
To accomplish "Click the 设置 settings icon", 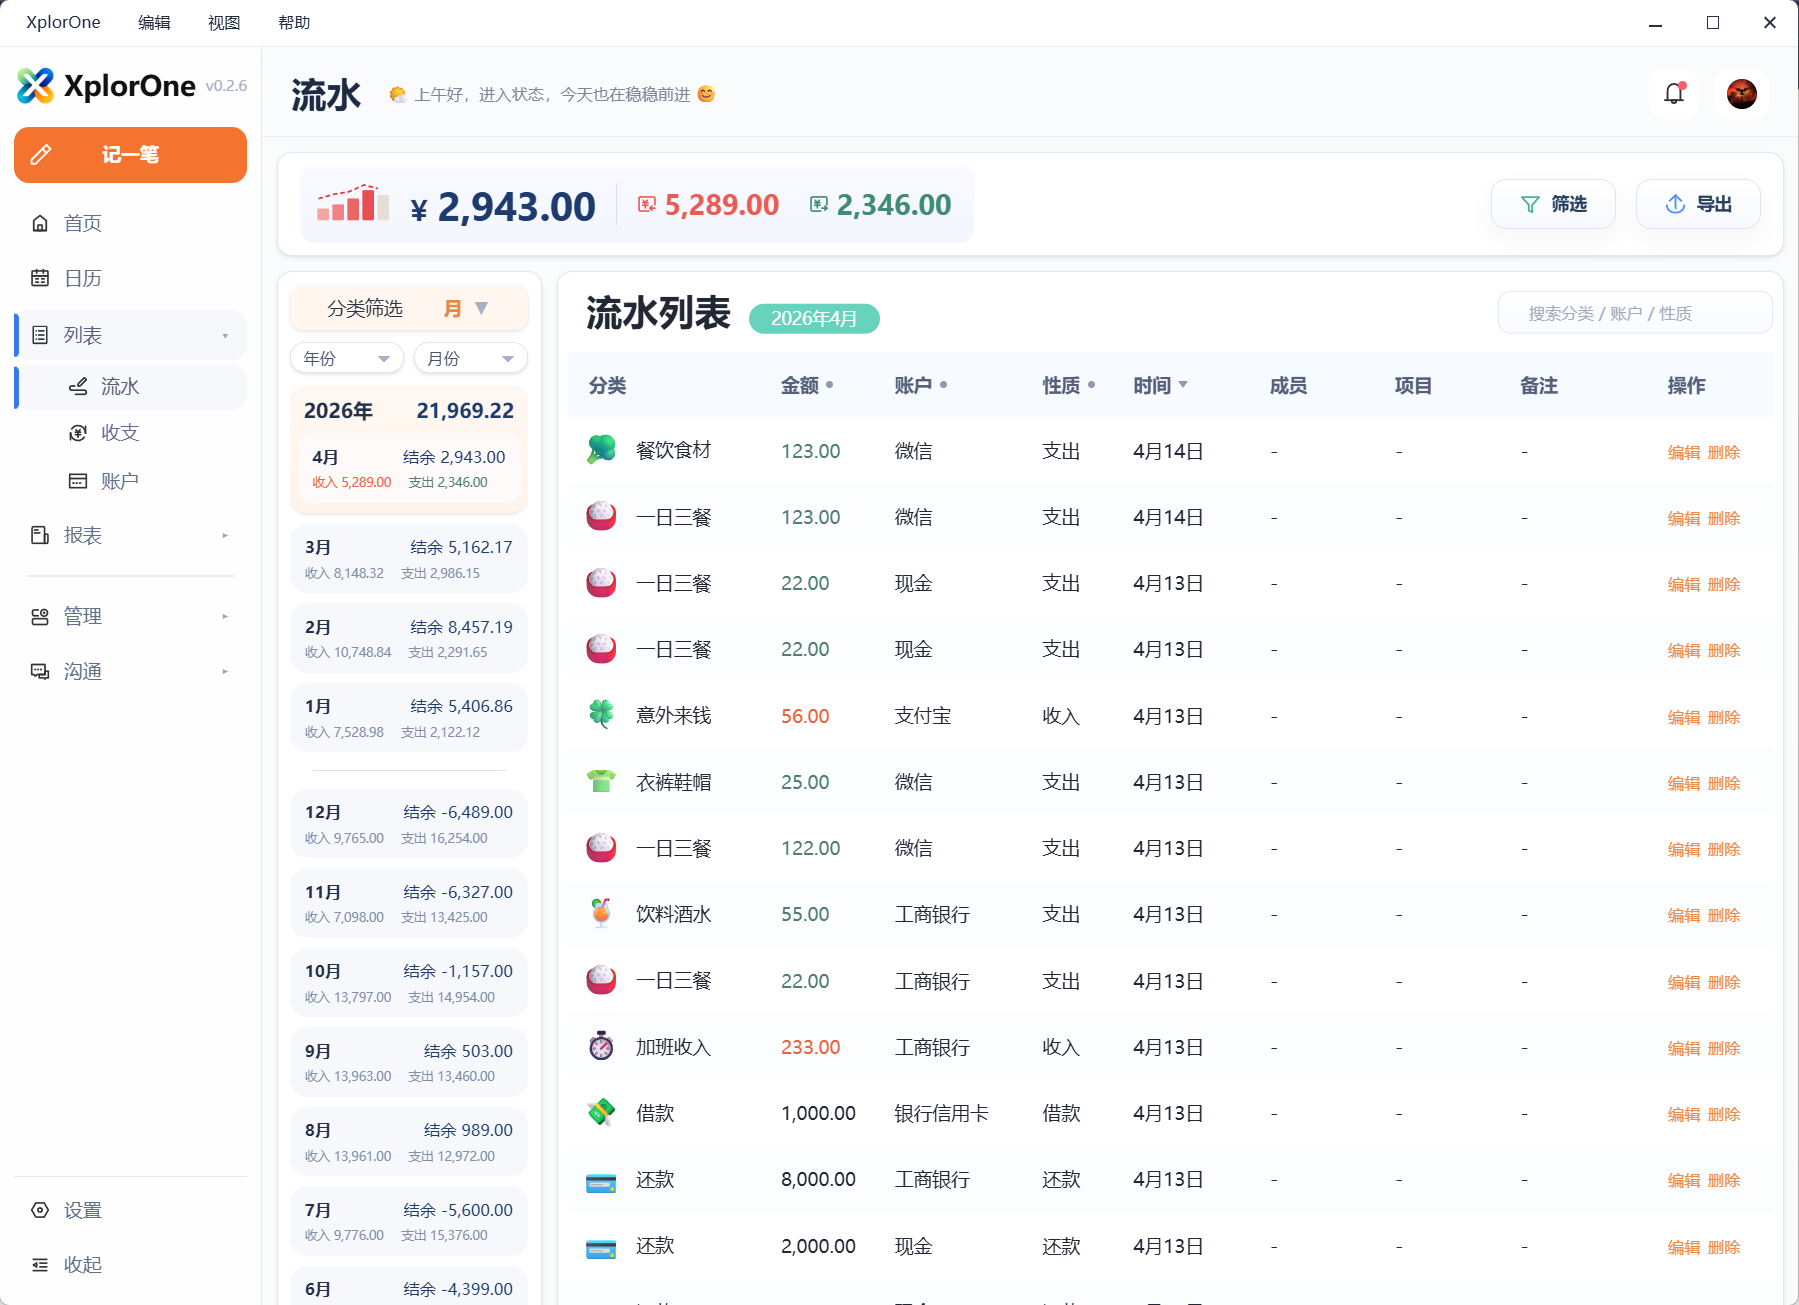I will coord(40,1210).
